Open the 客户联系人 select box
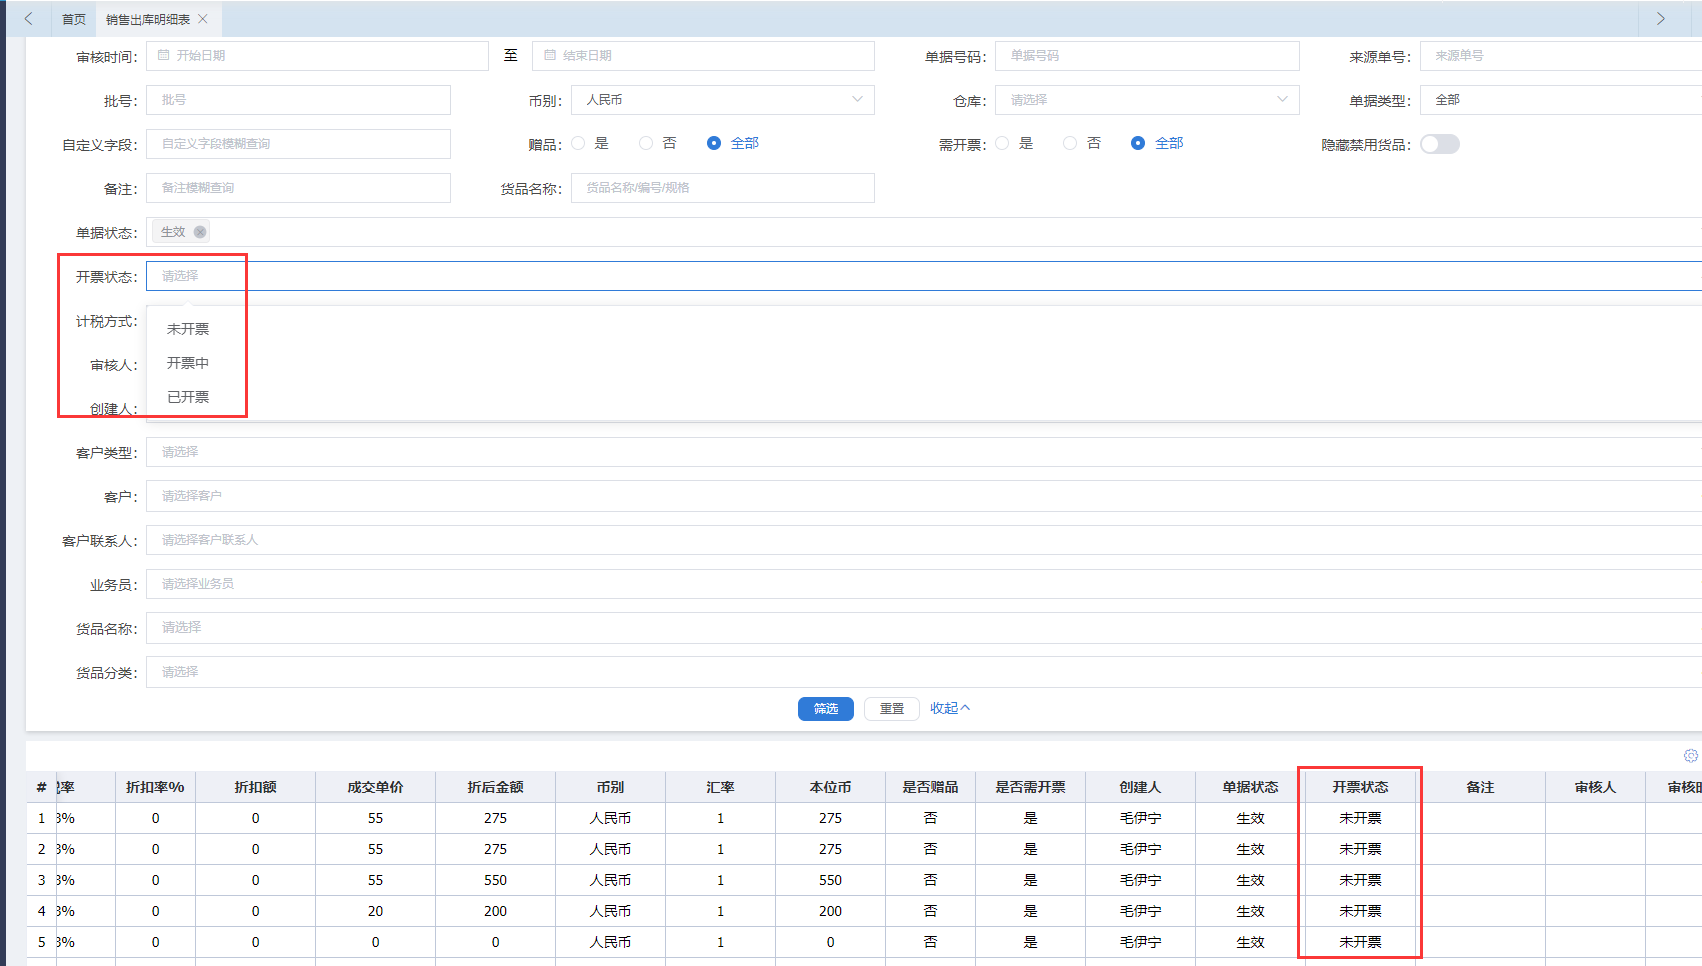This screenshot has width=1702, height=966. coord(924,540)
